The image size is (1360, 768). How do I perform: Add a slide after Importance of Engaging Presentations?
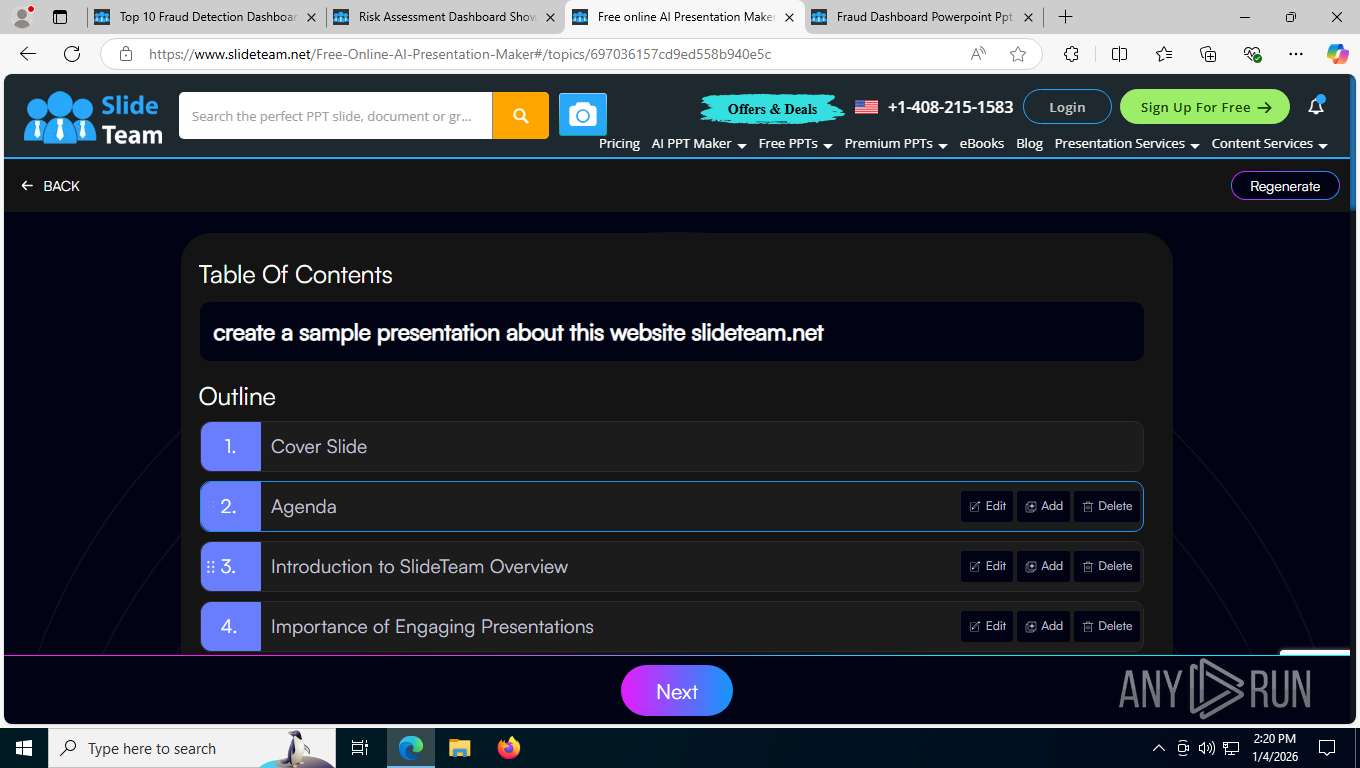click(x=1043, y=626)
